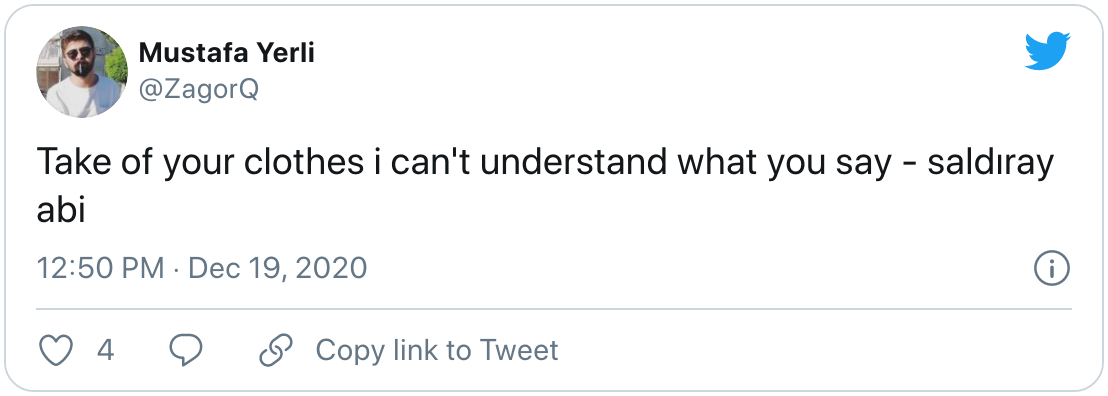Viewport: 1108px width, 396px height.
Task: Open the circled info icon beside the timestamp
Action: pyautogui.click(x=1052, y=269)
